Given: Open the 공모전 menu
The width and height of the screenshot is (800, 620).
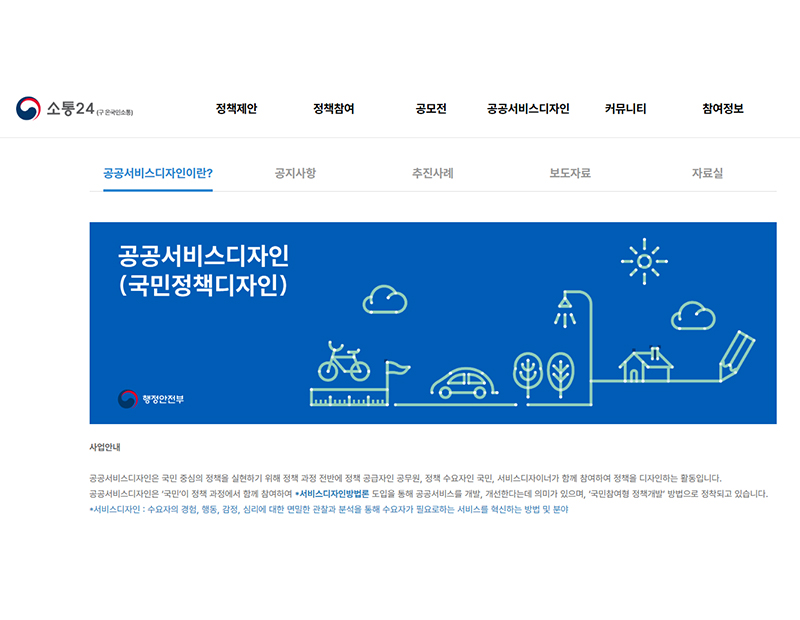Looking at the screenshot, I should [431, 109].
